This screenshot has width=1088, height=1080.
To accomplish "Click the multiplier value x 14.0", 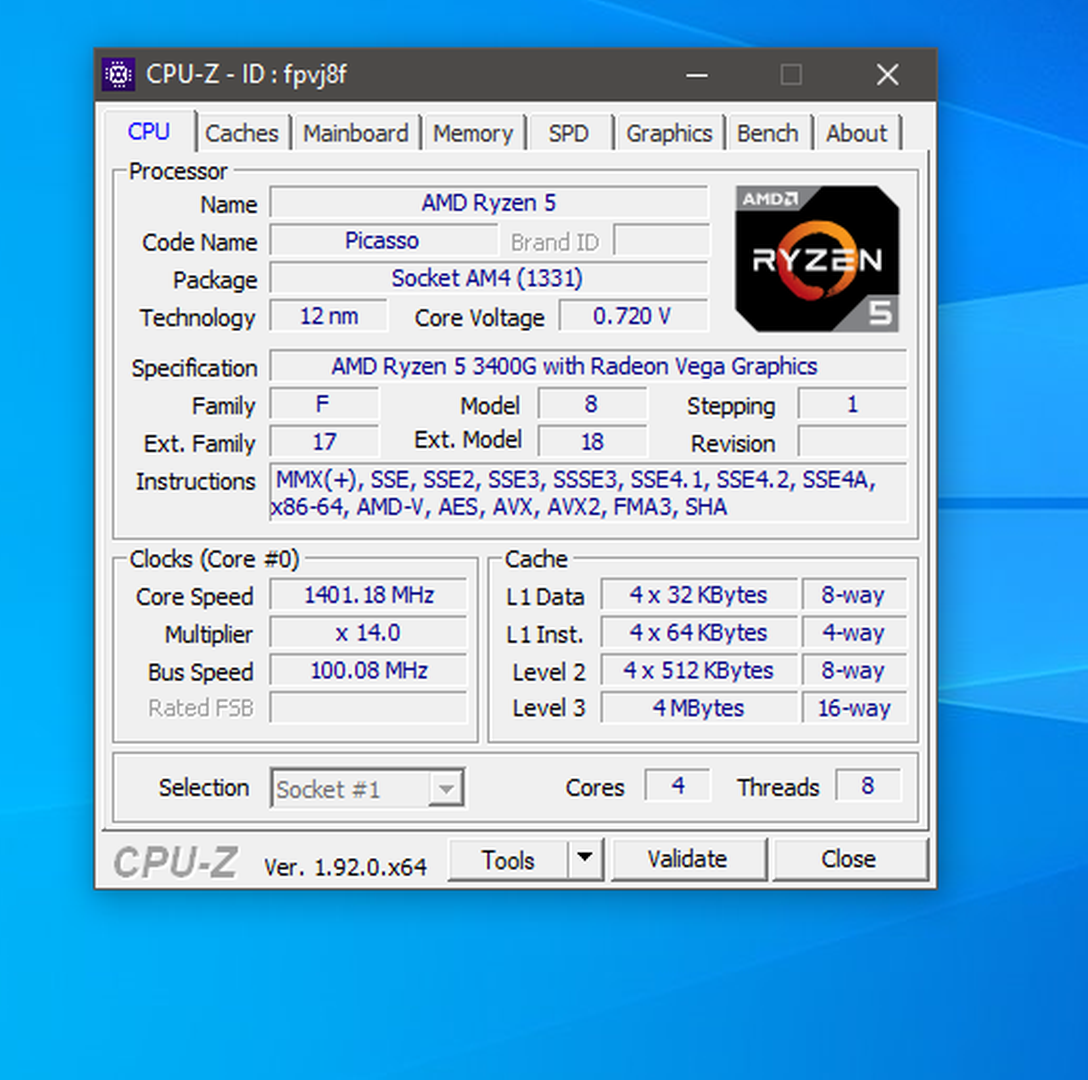I will 368,632.
